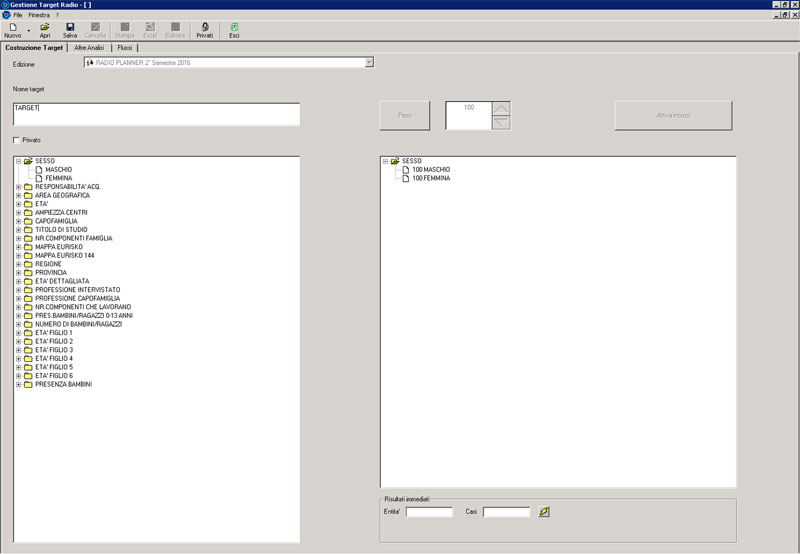800x554 pixels.
Task: Click the Nome target text field
Action: point(156,114)
